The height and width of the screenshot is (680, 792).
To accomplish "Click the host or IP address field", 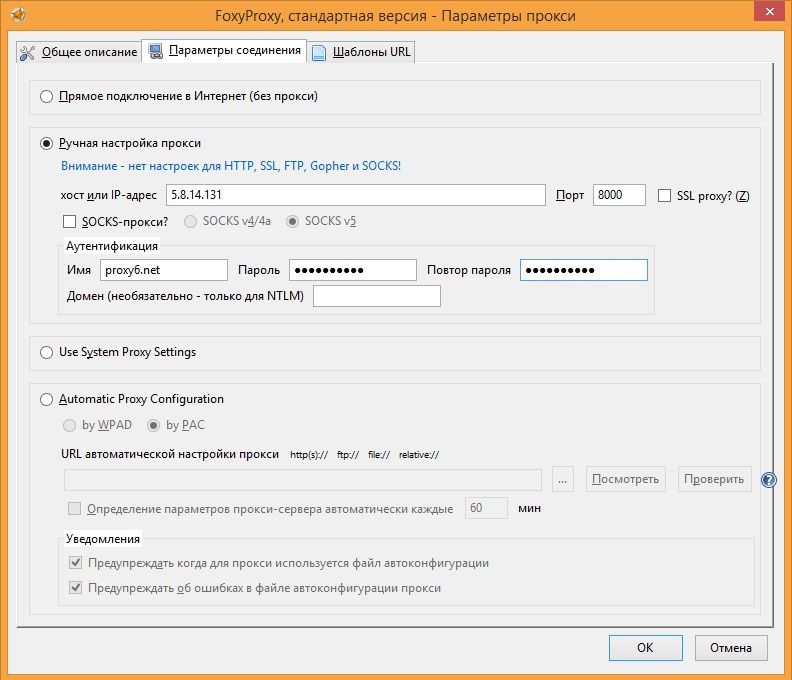I will 354,195.
